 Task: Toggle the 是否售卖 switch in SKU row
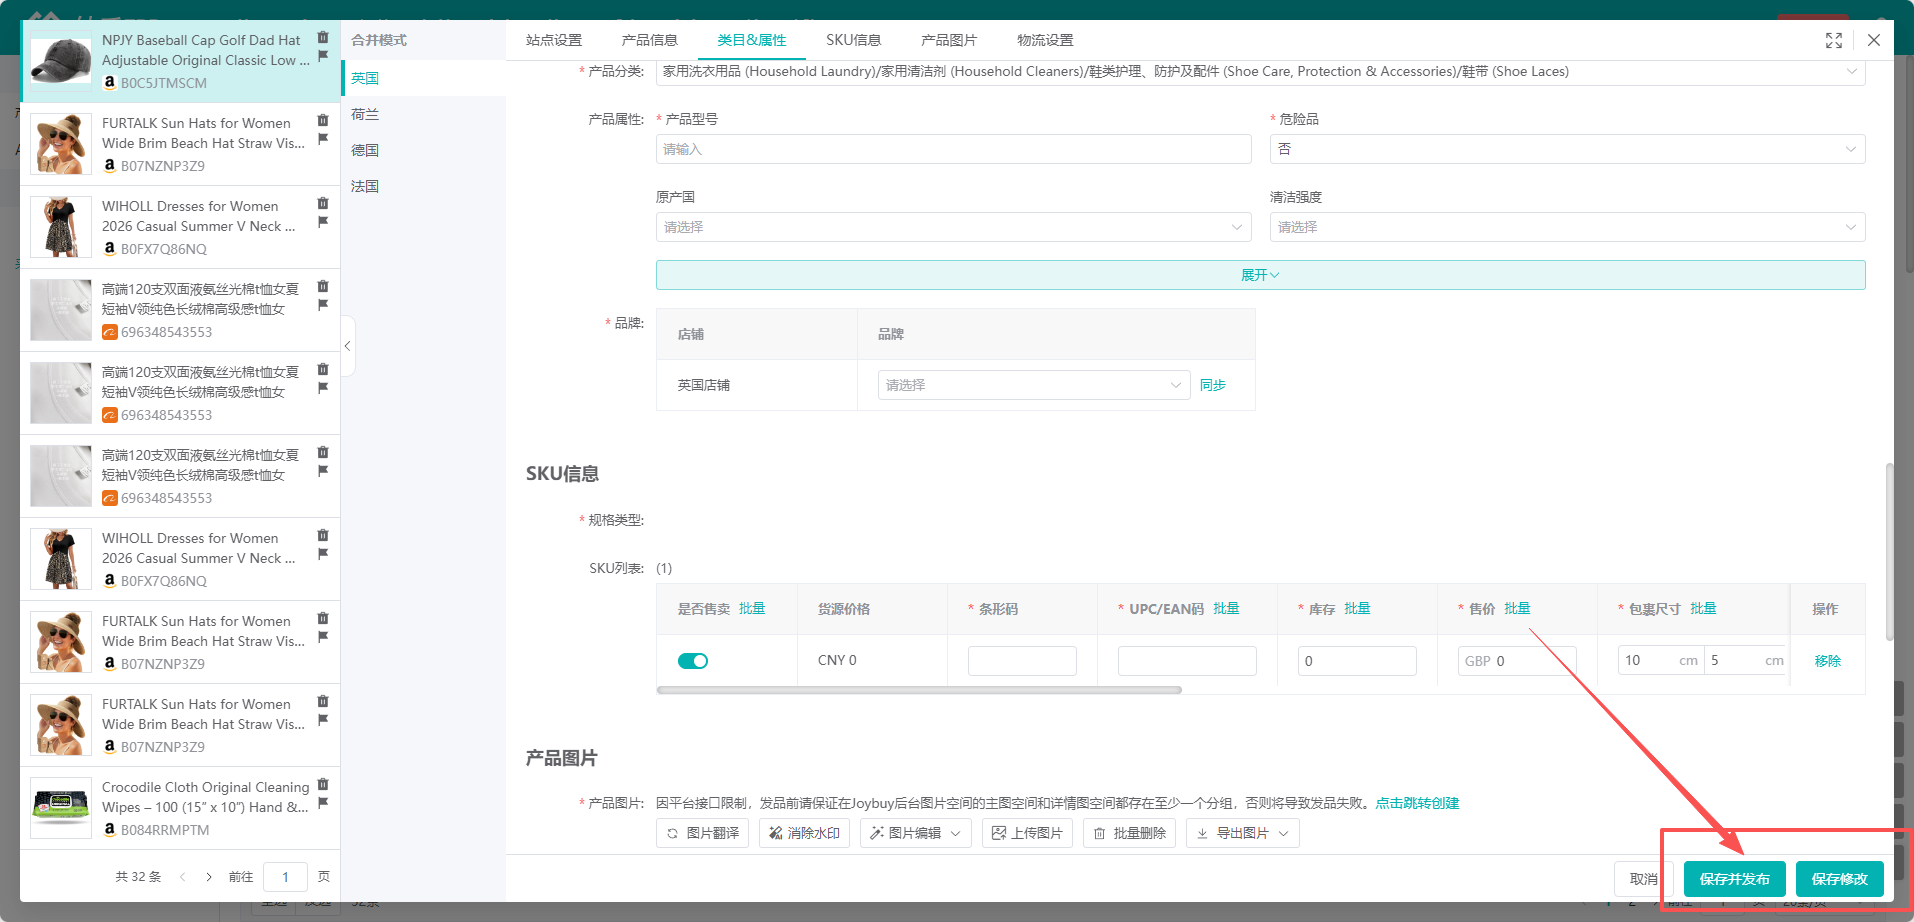(x=692, y=661)
